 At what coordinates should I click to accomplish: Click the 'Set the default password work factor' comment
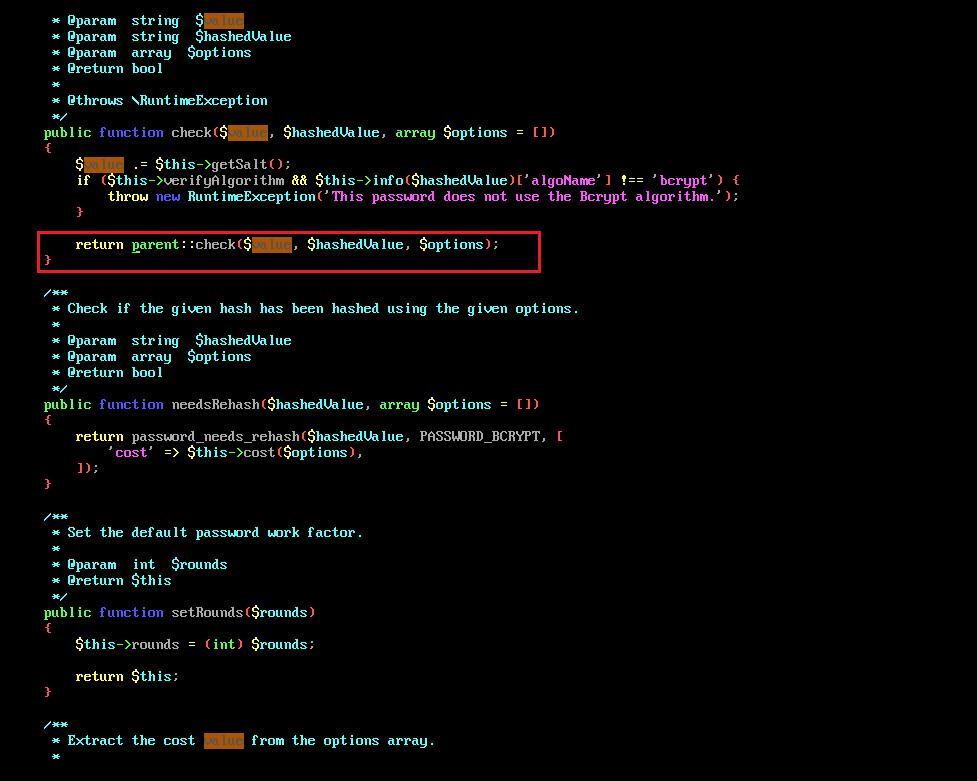click(x=215, y=532)
